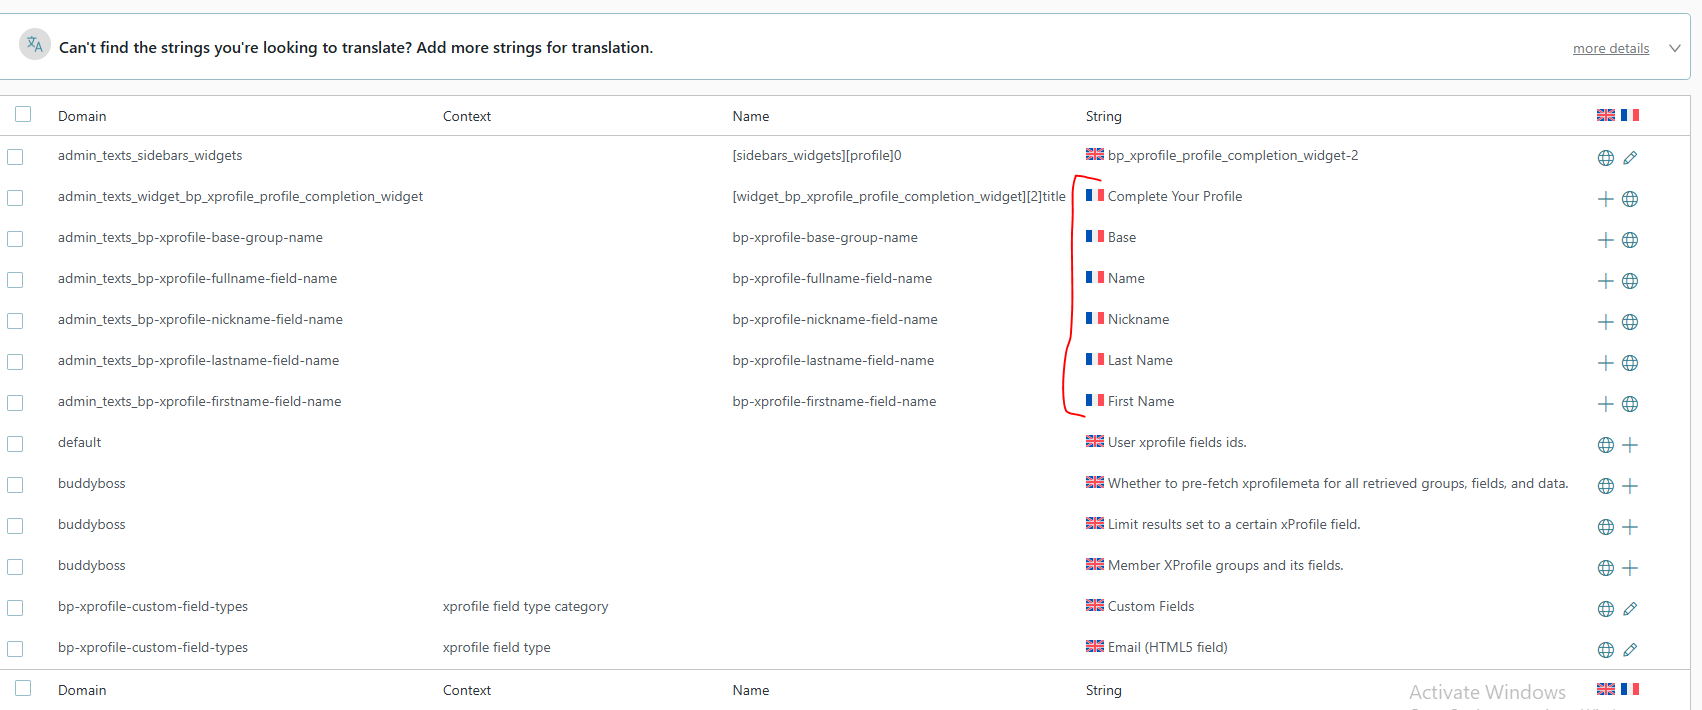Click the 'Add more strings for translation' banner
Screen dimensions: 1702x710
pos(355,48)
